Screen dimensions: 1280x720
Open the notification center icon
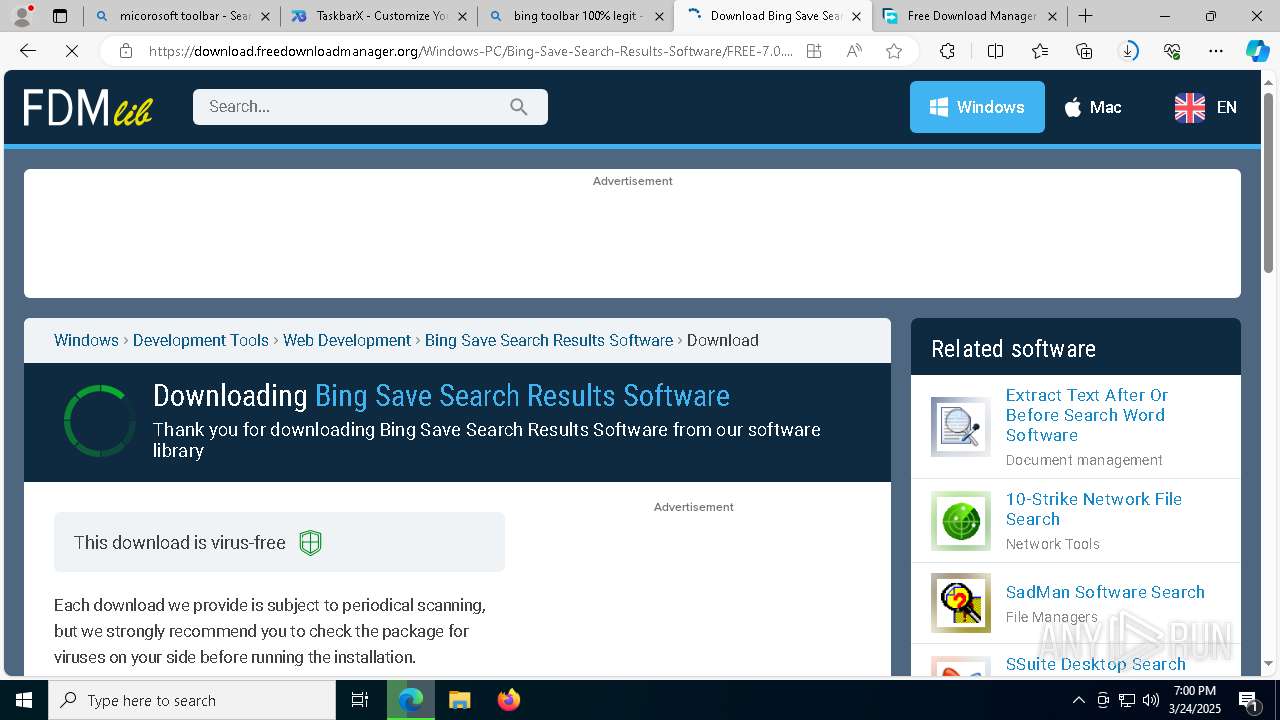1249,700
